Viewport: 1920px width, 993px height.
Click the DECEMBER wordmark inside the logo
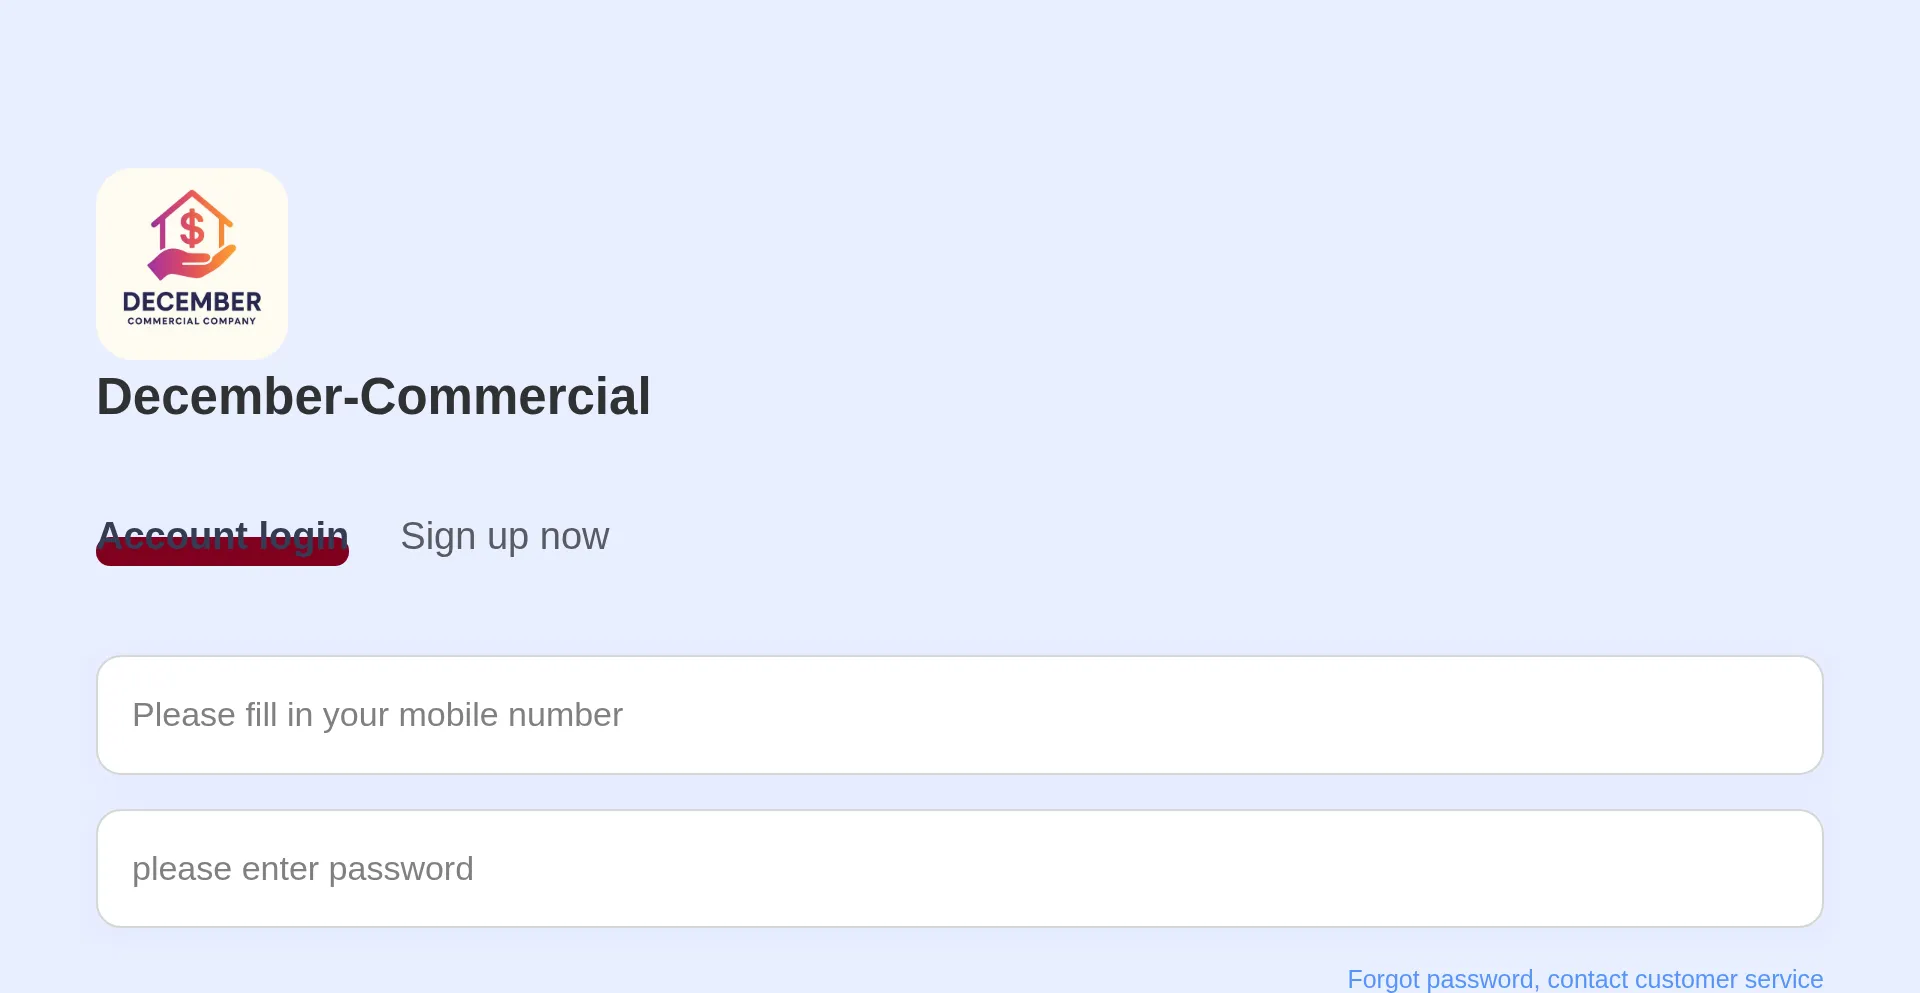click(192, 302)
